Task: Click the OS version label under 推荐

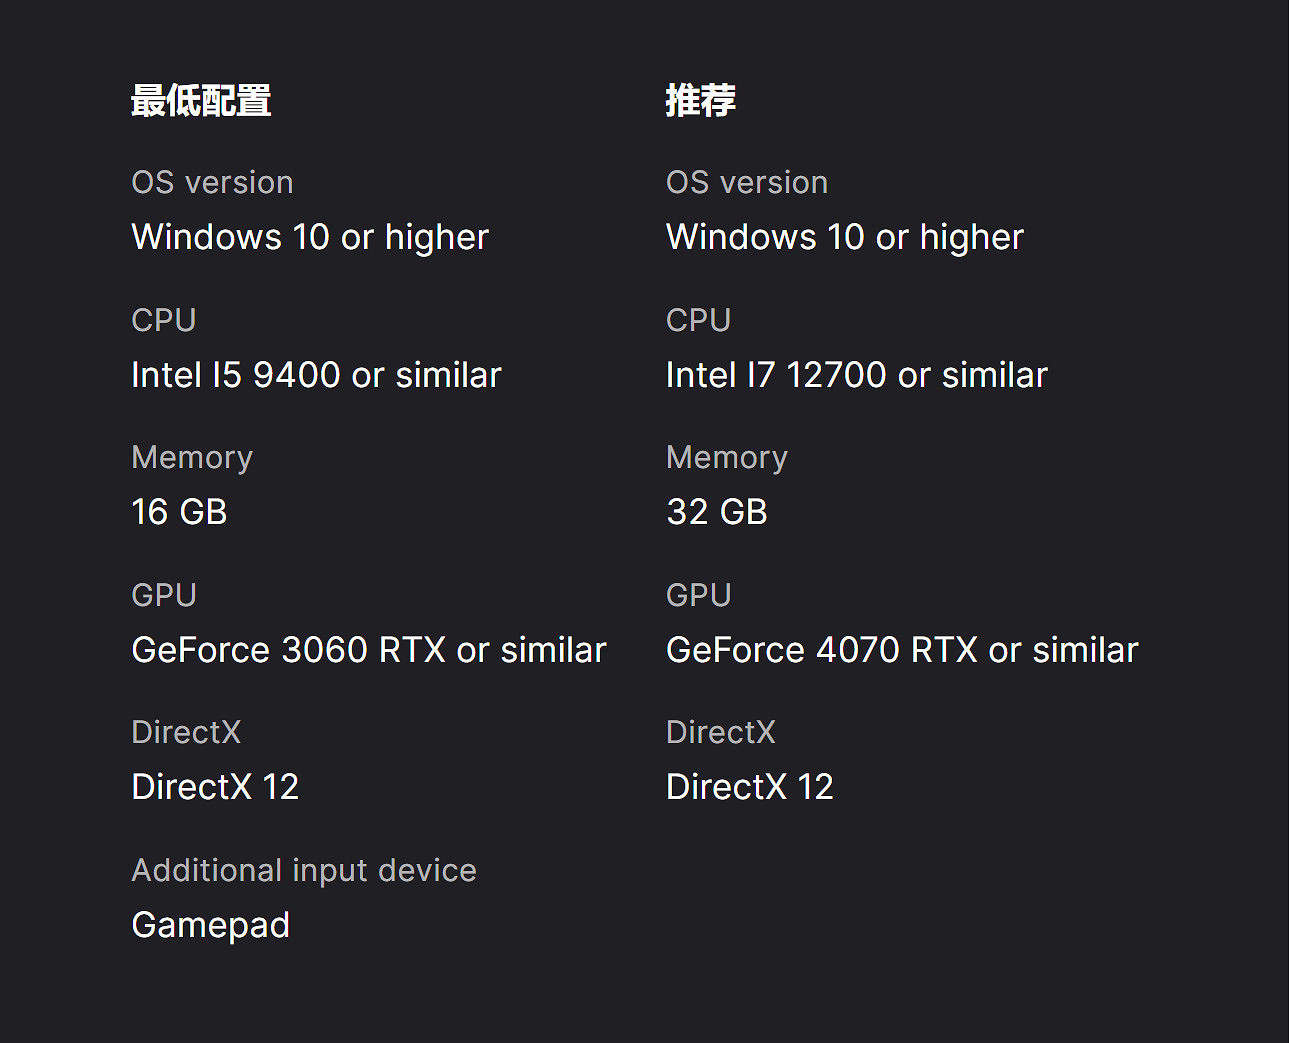Action: tap(747, 182)
